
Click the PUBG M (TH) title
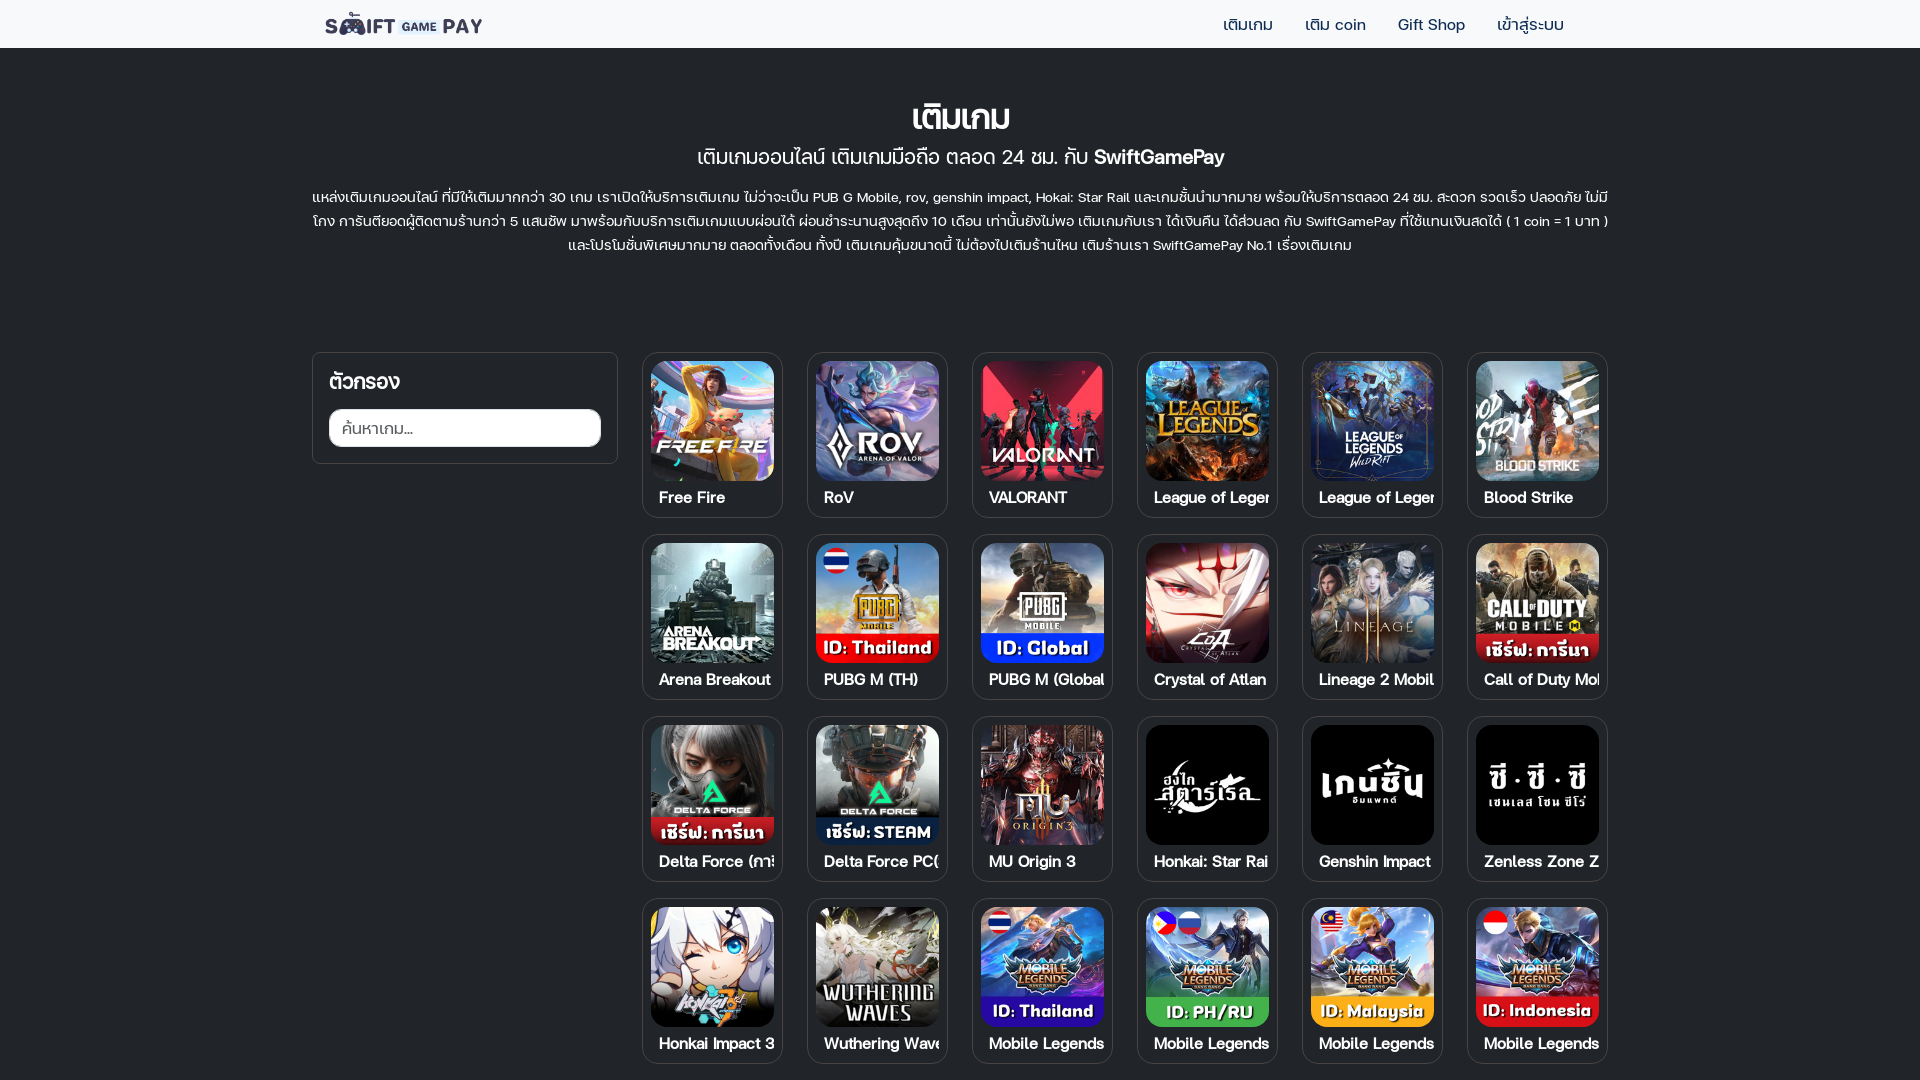click(x=871, y=679)
